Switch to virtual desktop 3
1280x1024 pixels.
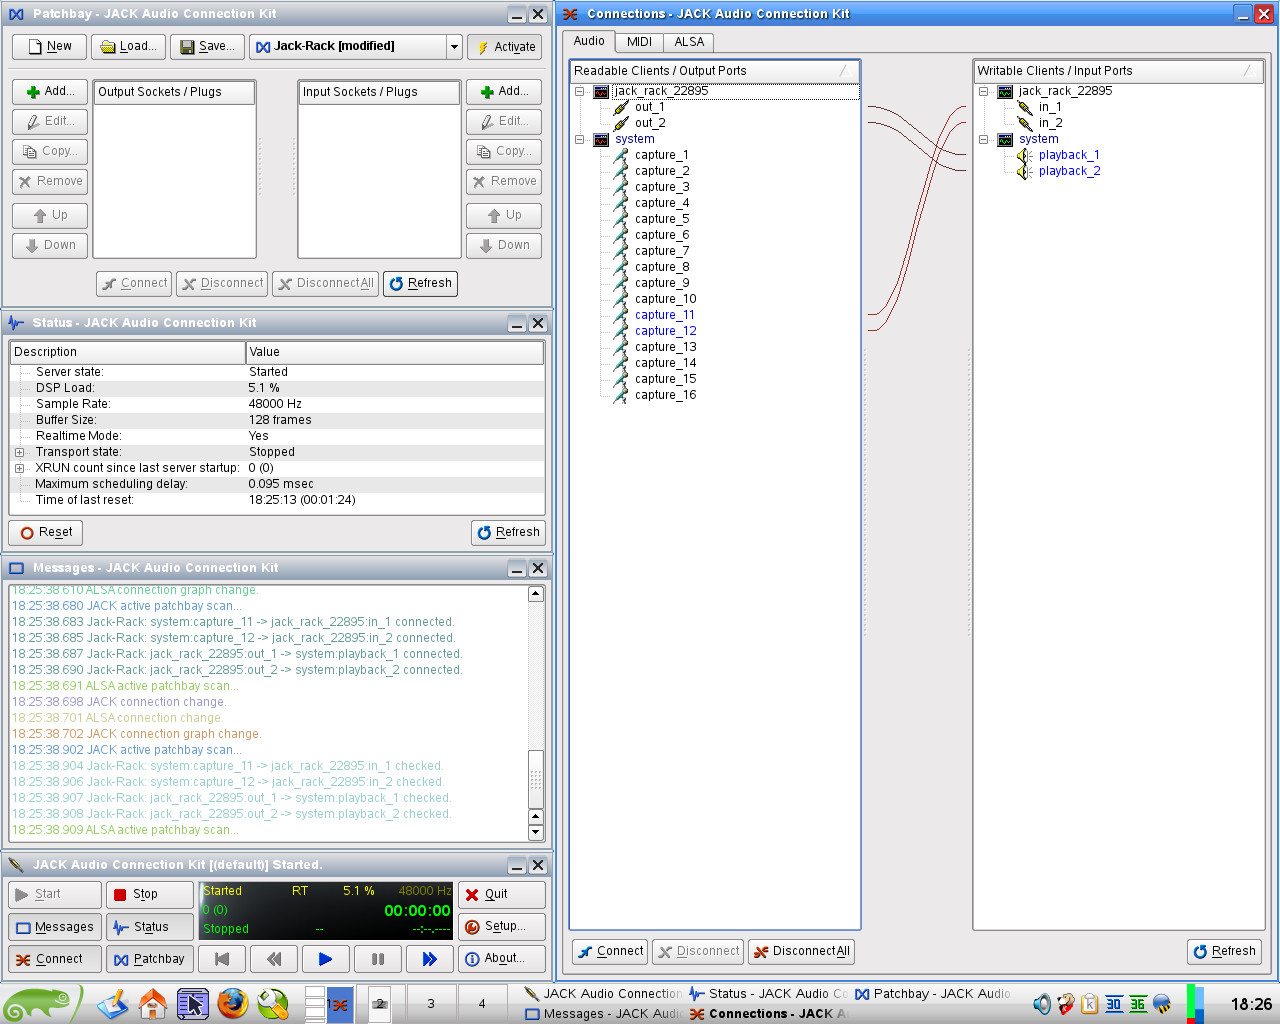coord(431,1003)
